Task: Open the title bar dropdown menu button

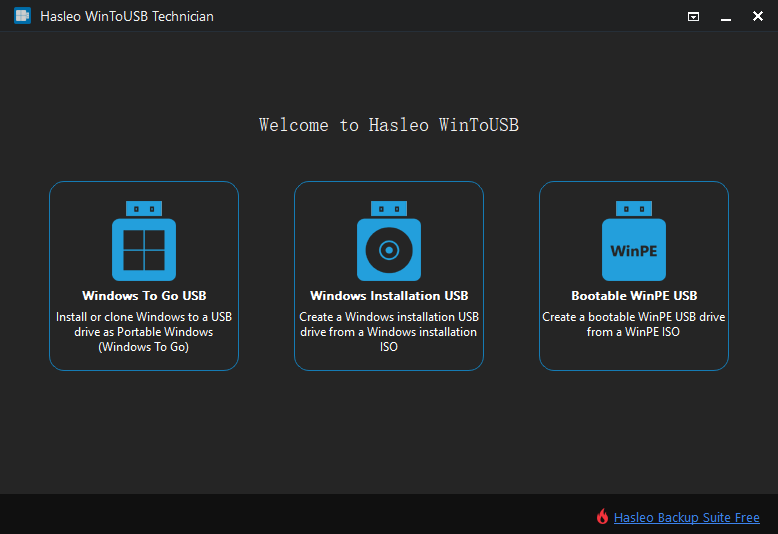Action: (693, 16)
